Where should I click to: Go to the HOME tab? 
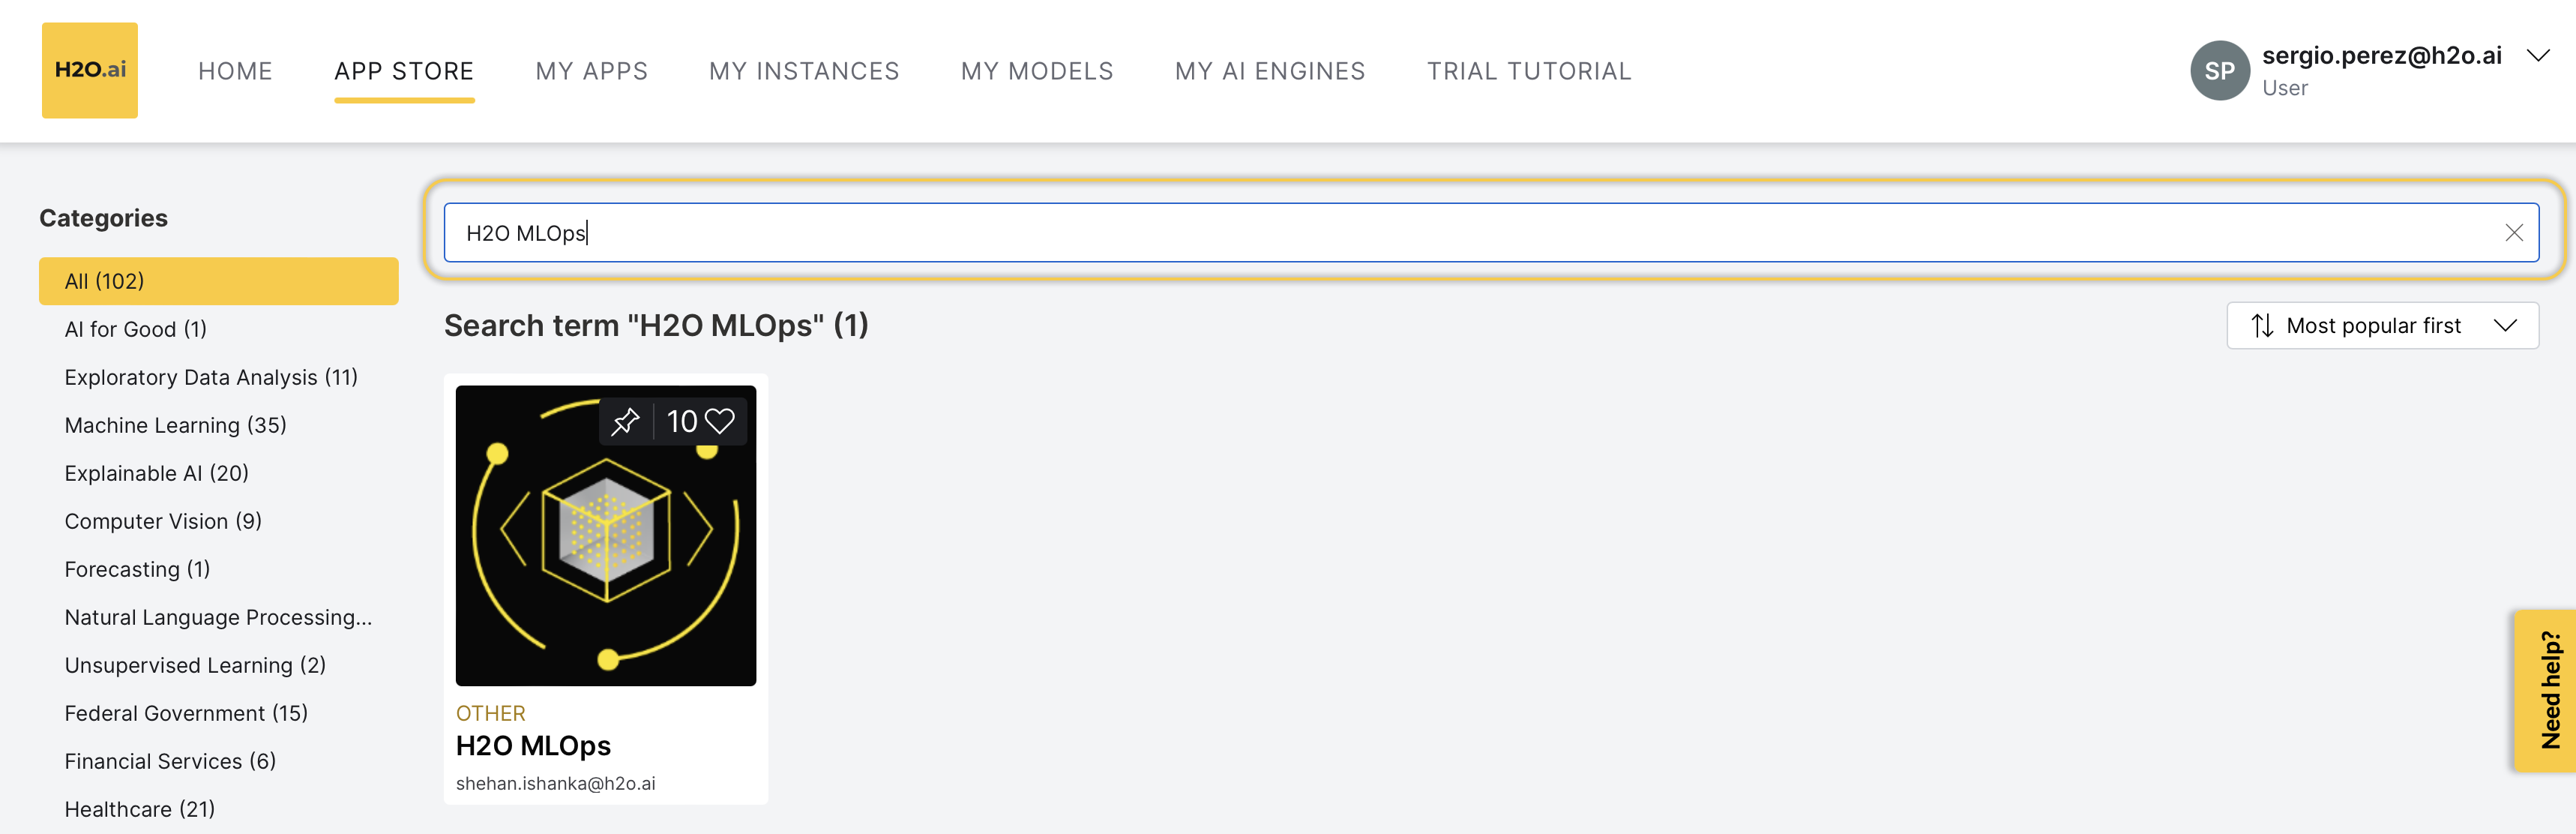coord(235,71)
